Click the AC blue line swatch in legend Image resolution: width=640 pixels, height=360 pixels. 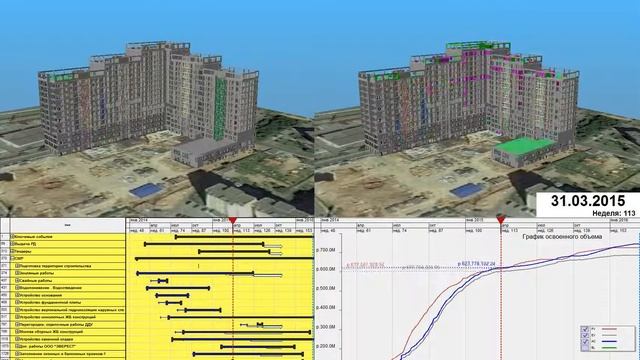[x=609, y=341]
